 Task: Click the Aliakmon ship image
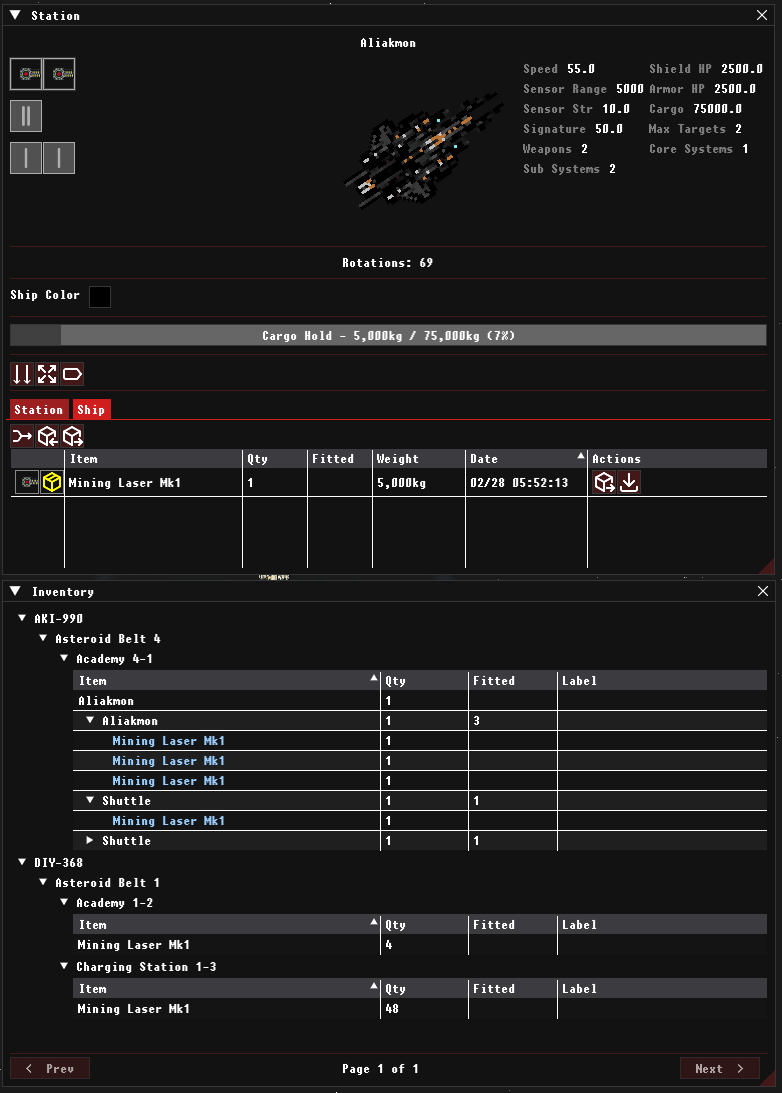click(x=422, y=152)
